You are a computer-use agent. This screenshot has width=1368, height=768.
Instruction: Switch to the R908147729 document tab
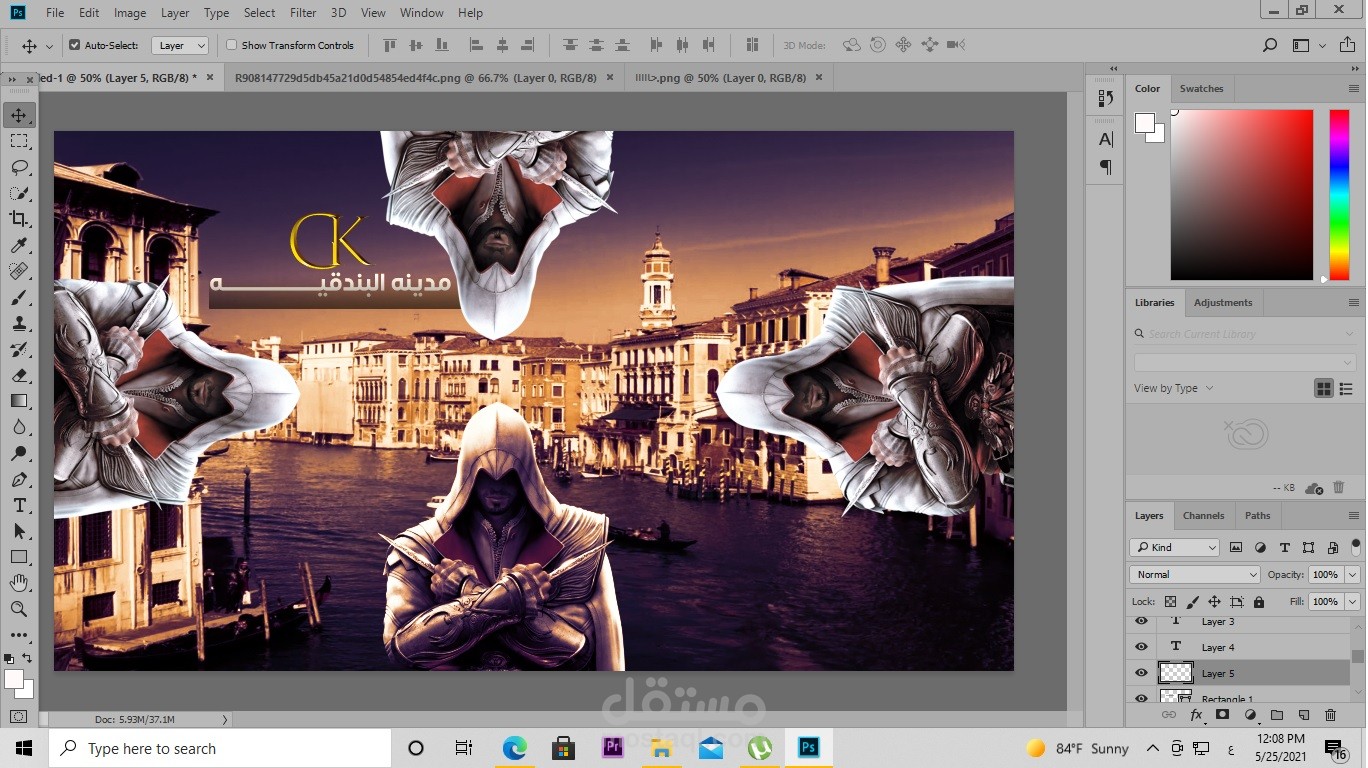[x=415, y=78]
